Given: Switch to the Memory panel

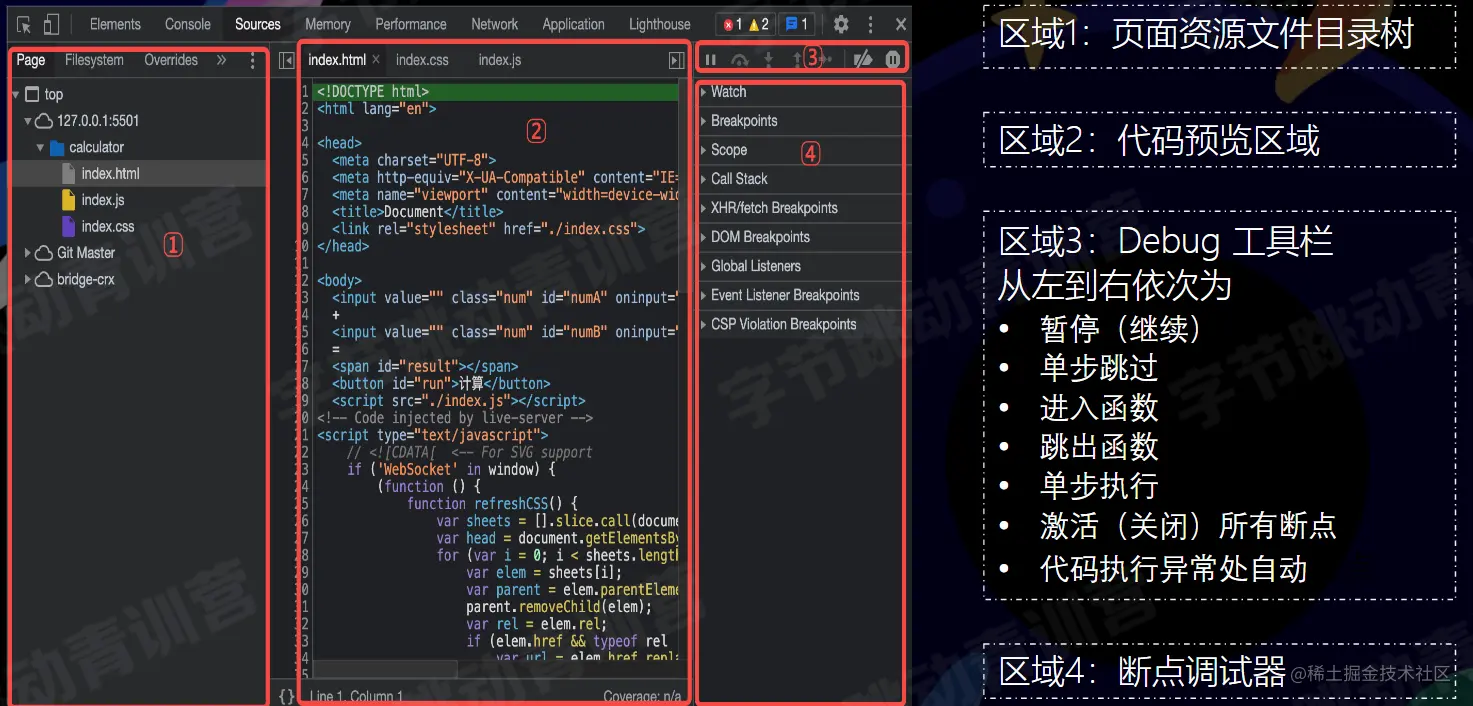Looking at the screenshot, I should coord(328,24).
